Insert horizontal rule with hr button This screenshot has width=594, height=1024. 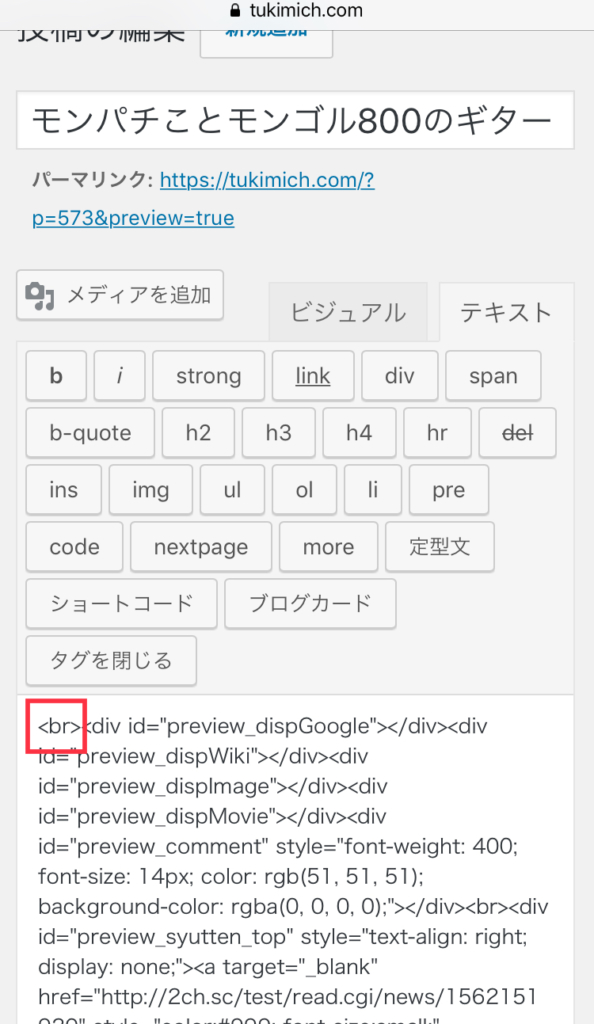click(437, 432)
